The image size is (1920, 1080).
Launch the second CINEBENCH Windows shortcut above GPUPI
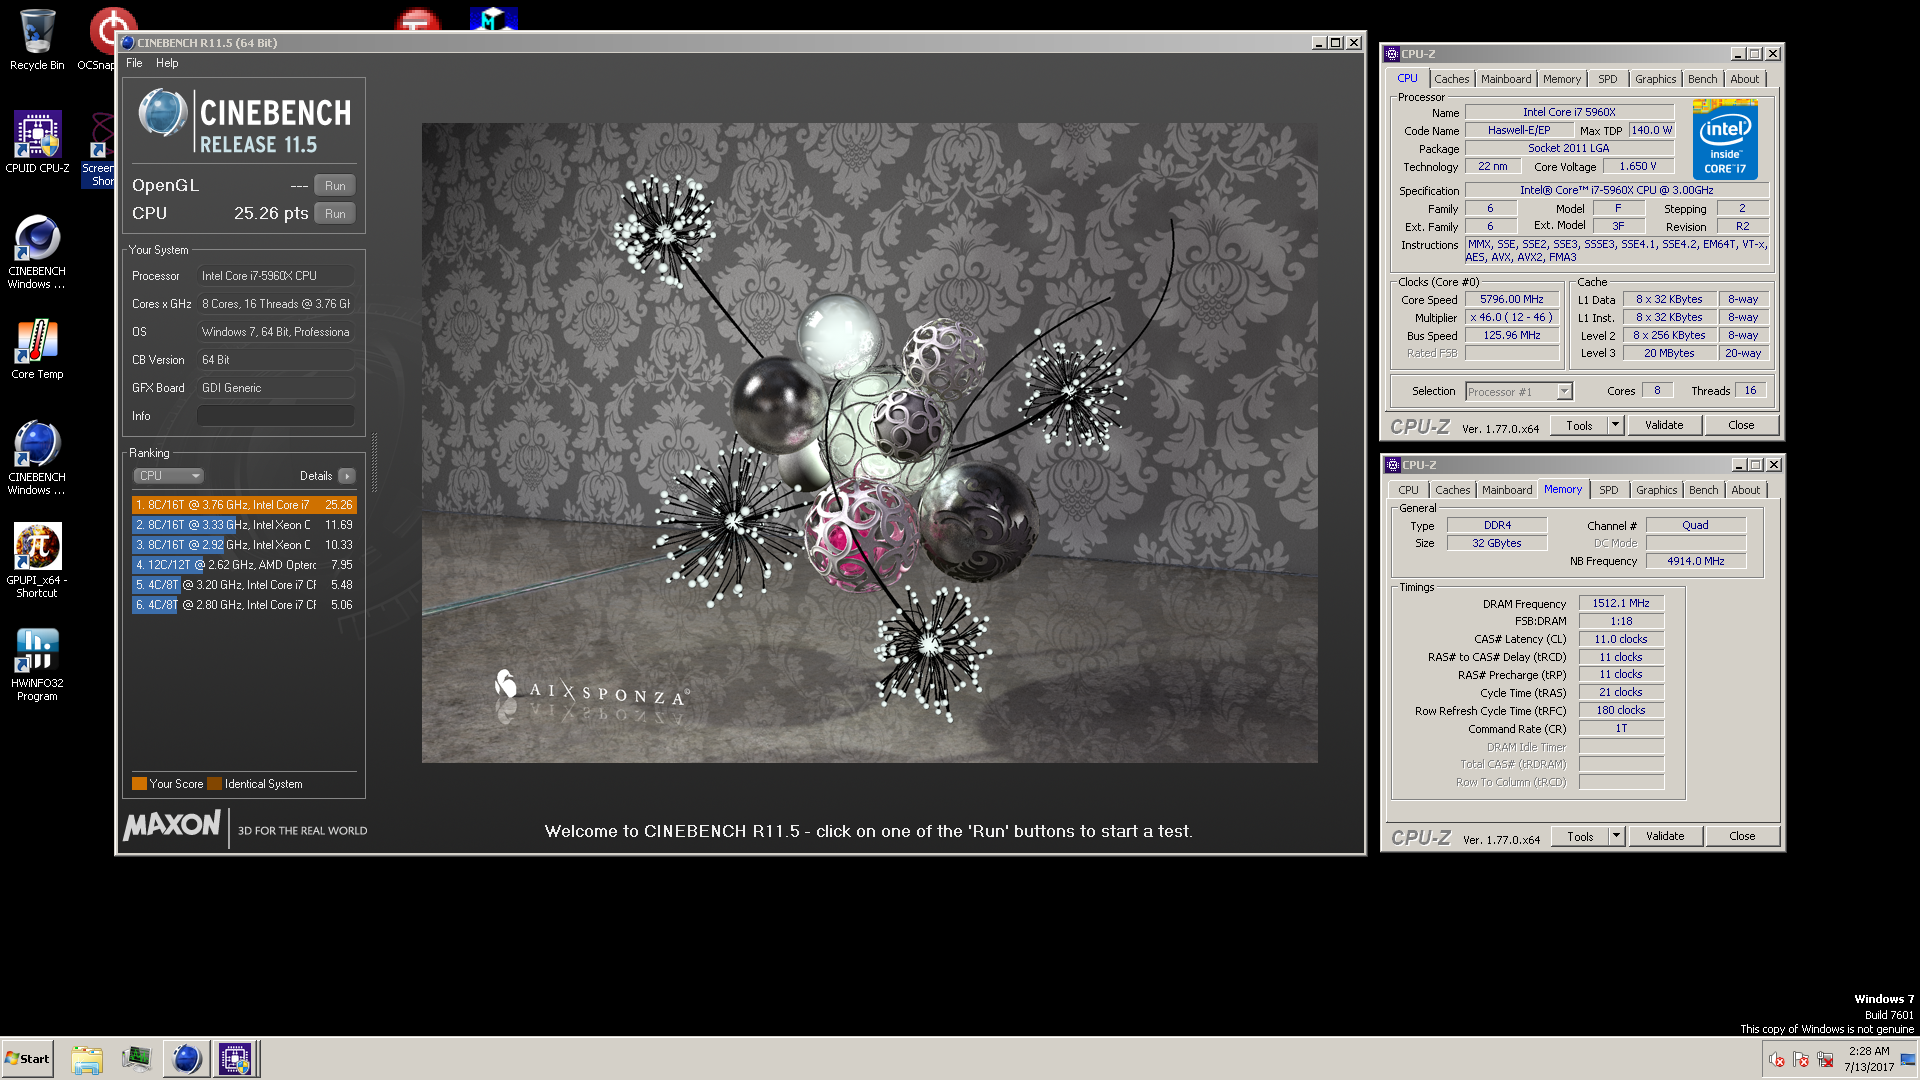pyautogui.click(x=37, y=458)
